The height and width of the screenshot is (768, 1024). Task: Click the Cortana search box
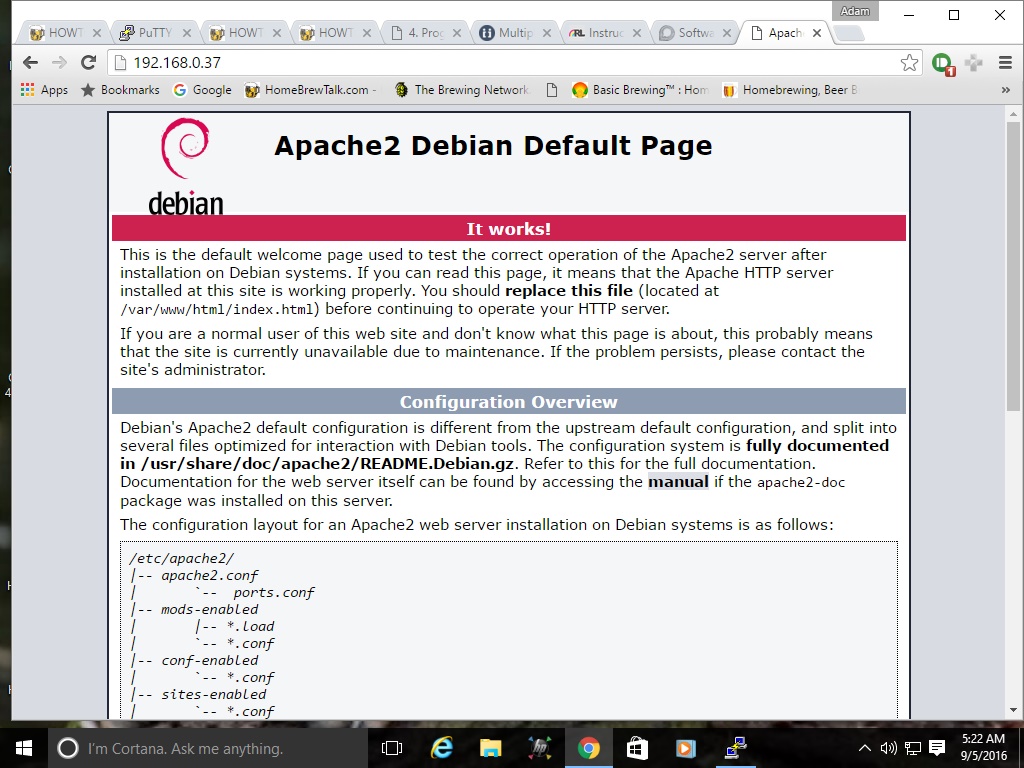coord(208,748)
